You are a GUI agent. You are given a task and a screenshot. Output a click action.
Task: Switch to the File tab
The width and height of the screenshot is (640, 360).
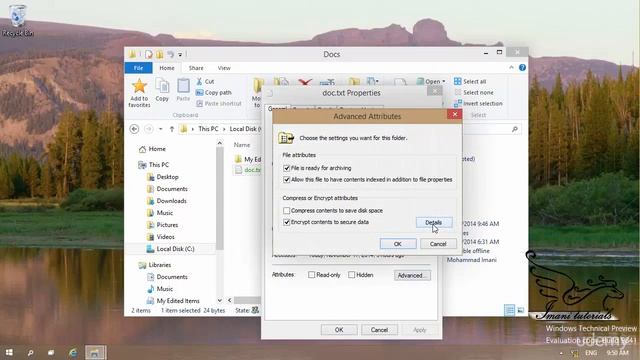(138, 68)
